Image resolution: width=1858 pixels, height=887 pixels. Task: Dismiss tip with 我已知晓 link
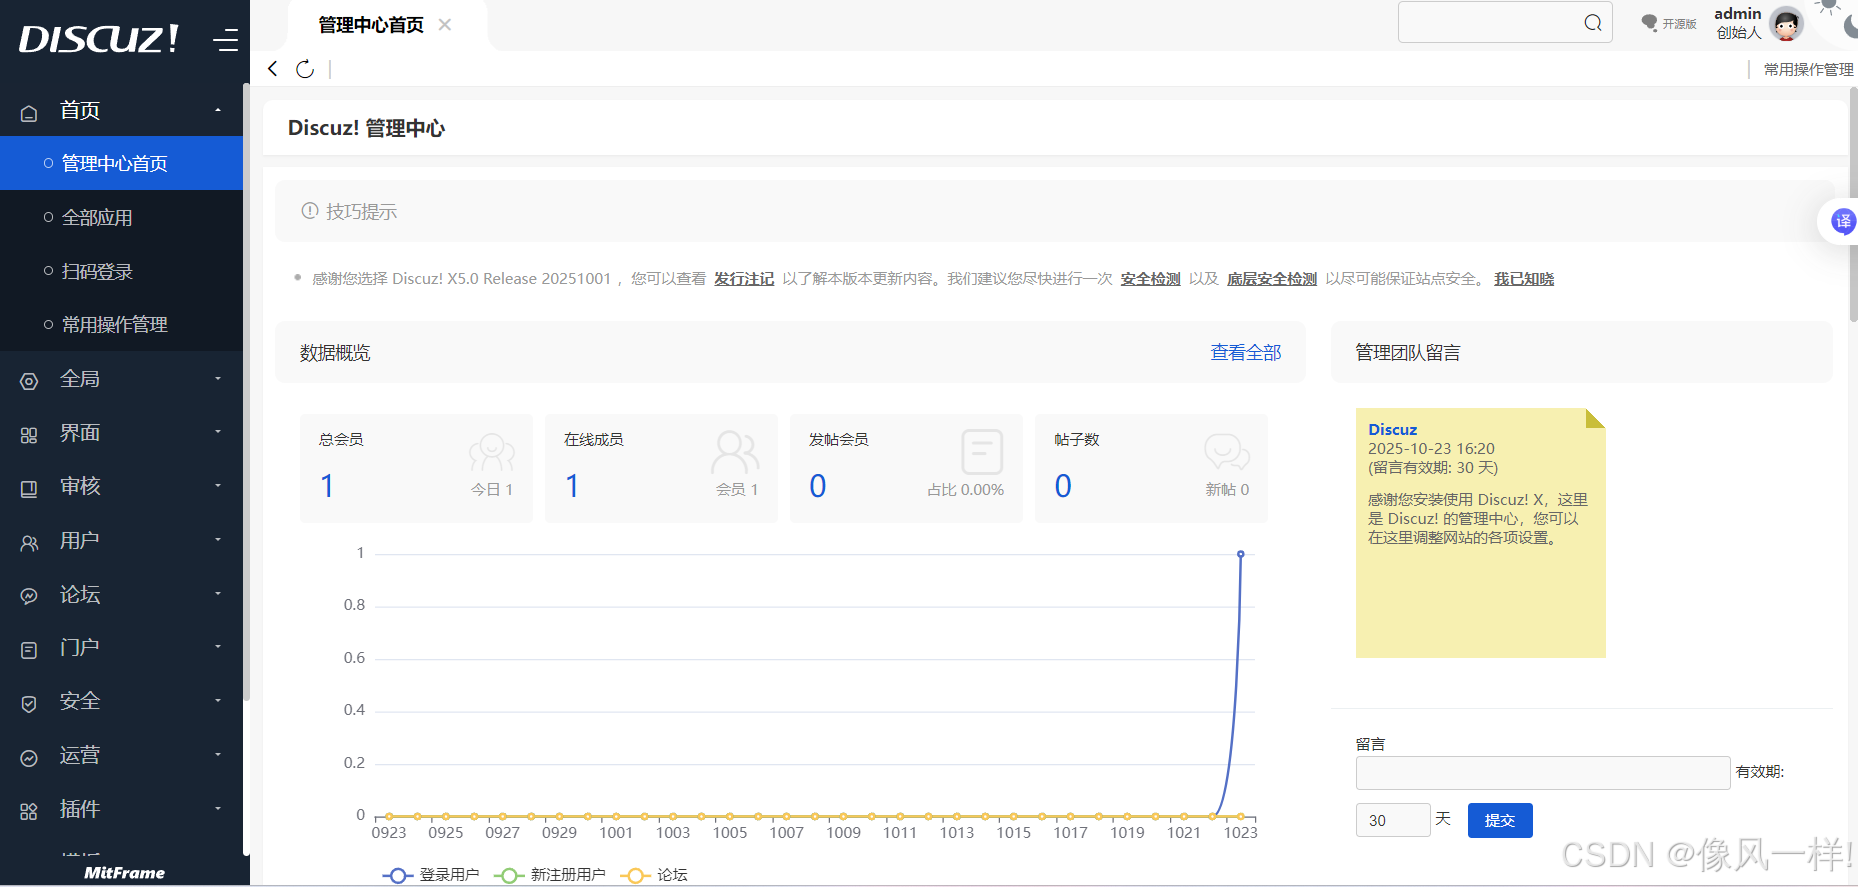pyautogui.click(x=1524, y=279)
